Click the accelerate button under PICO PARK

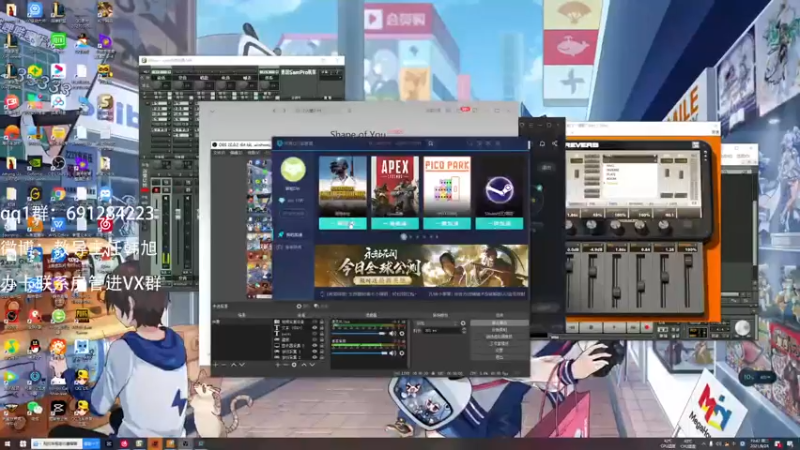click(447, 223)
